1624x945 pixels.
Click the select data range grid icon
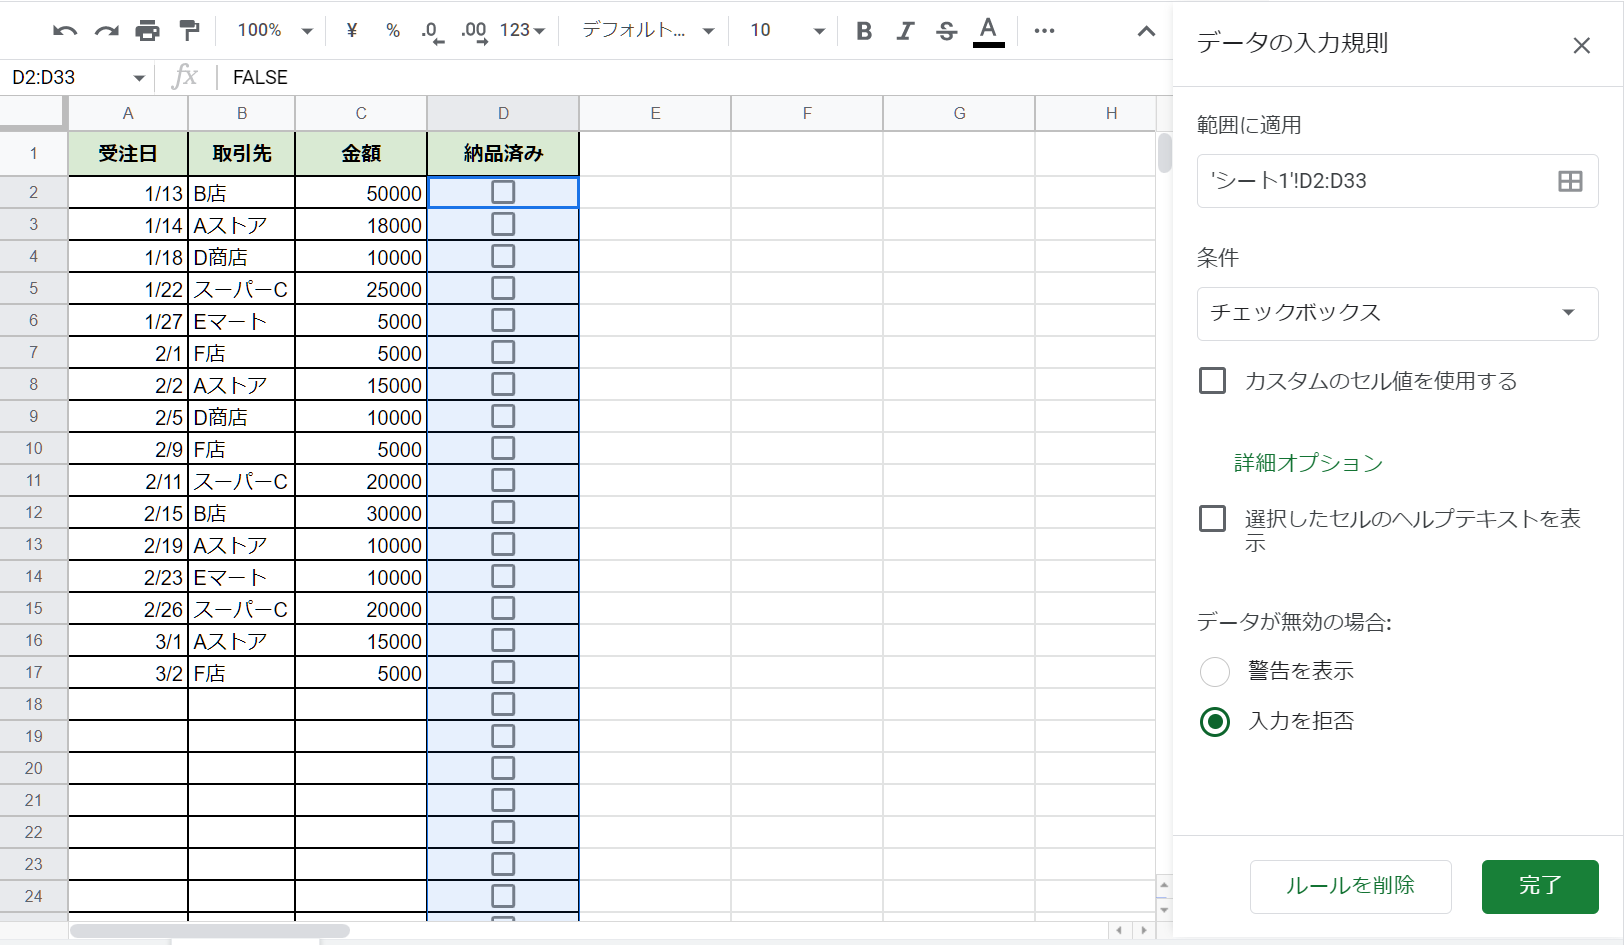pyautogui.click(x=1569, y=181)
